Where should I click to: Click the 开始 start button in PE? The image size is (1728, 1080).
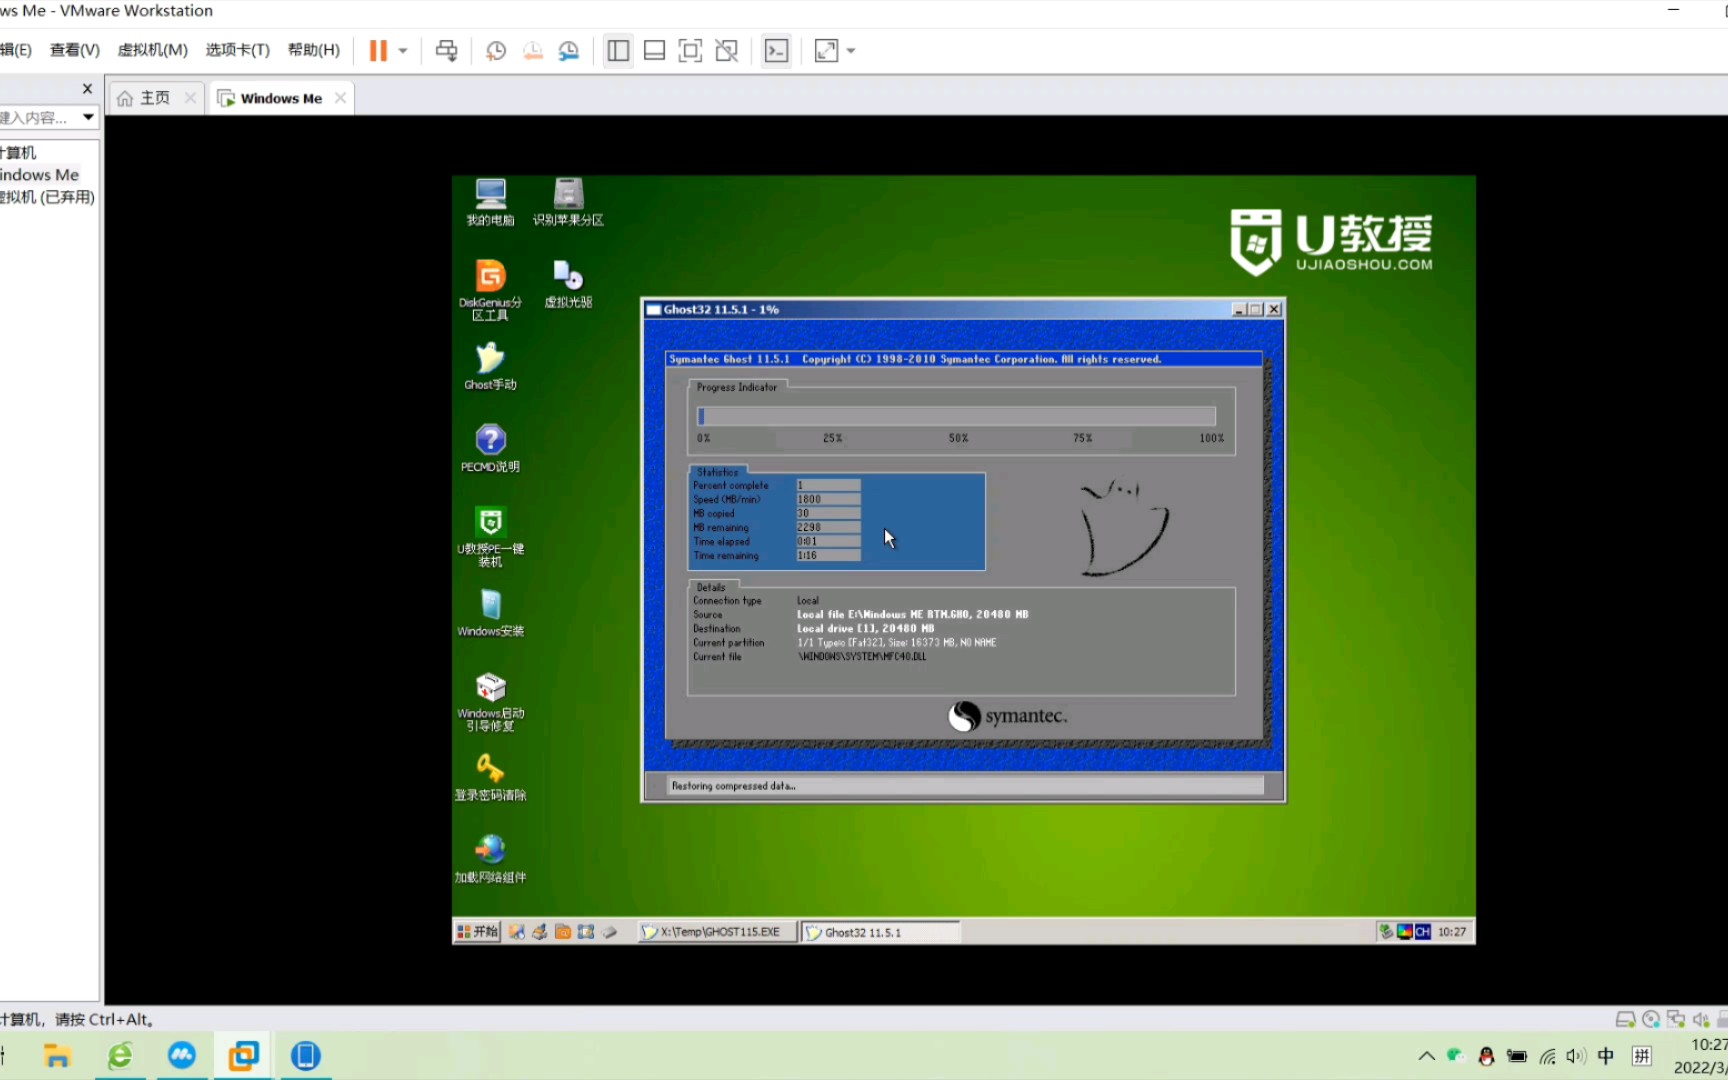[x=477, y=932]
